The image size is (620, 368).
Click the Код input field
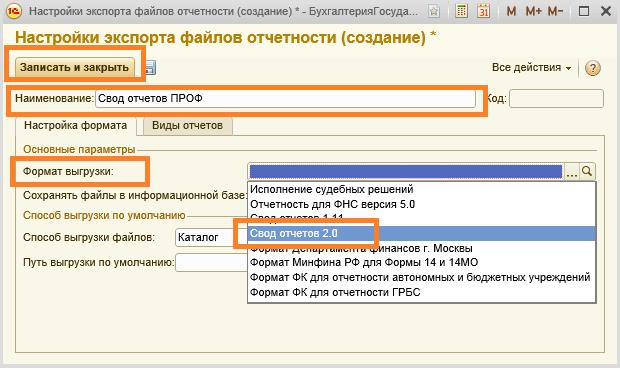pos(556,98)
